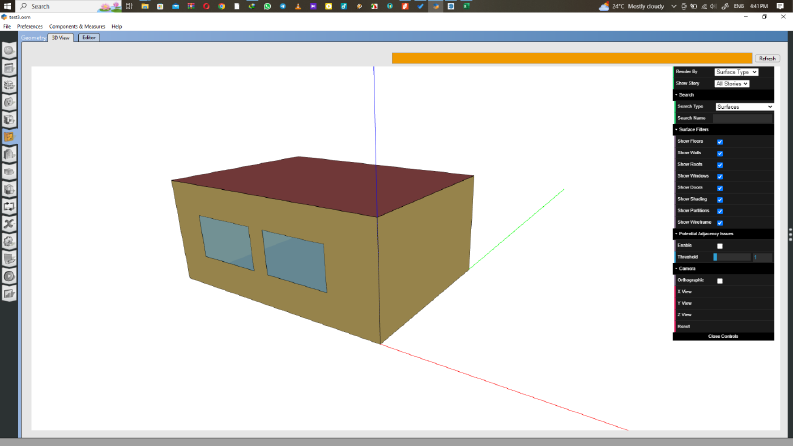Open the HVAC Systems loop icon
The width and height of the screenshot is (793, 446).
(9, 206)
